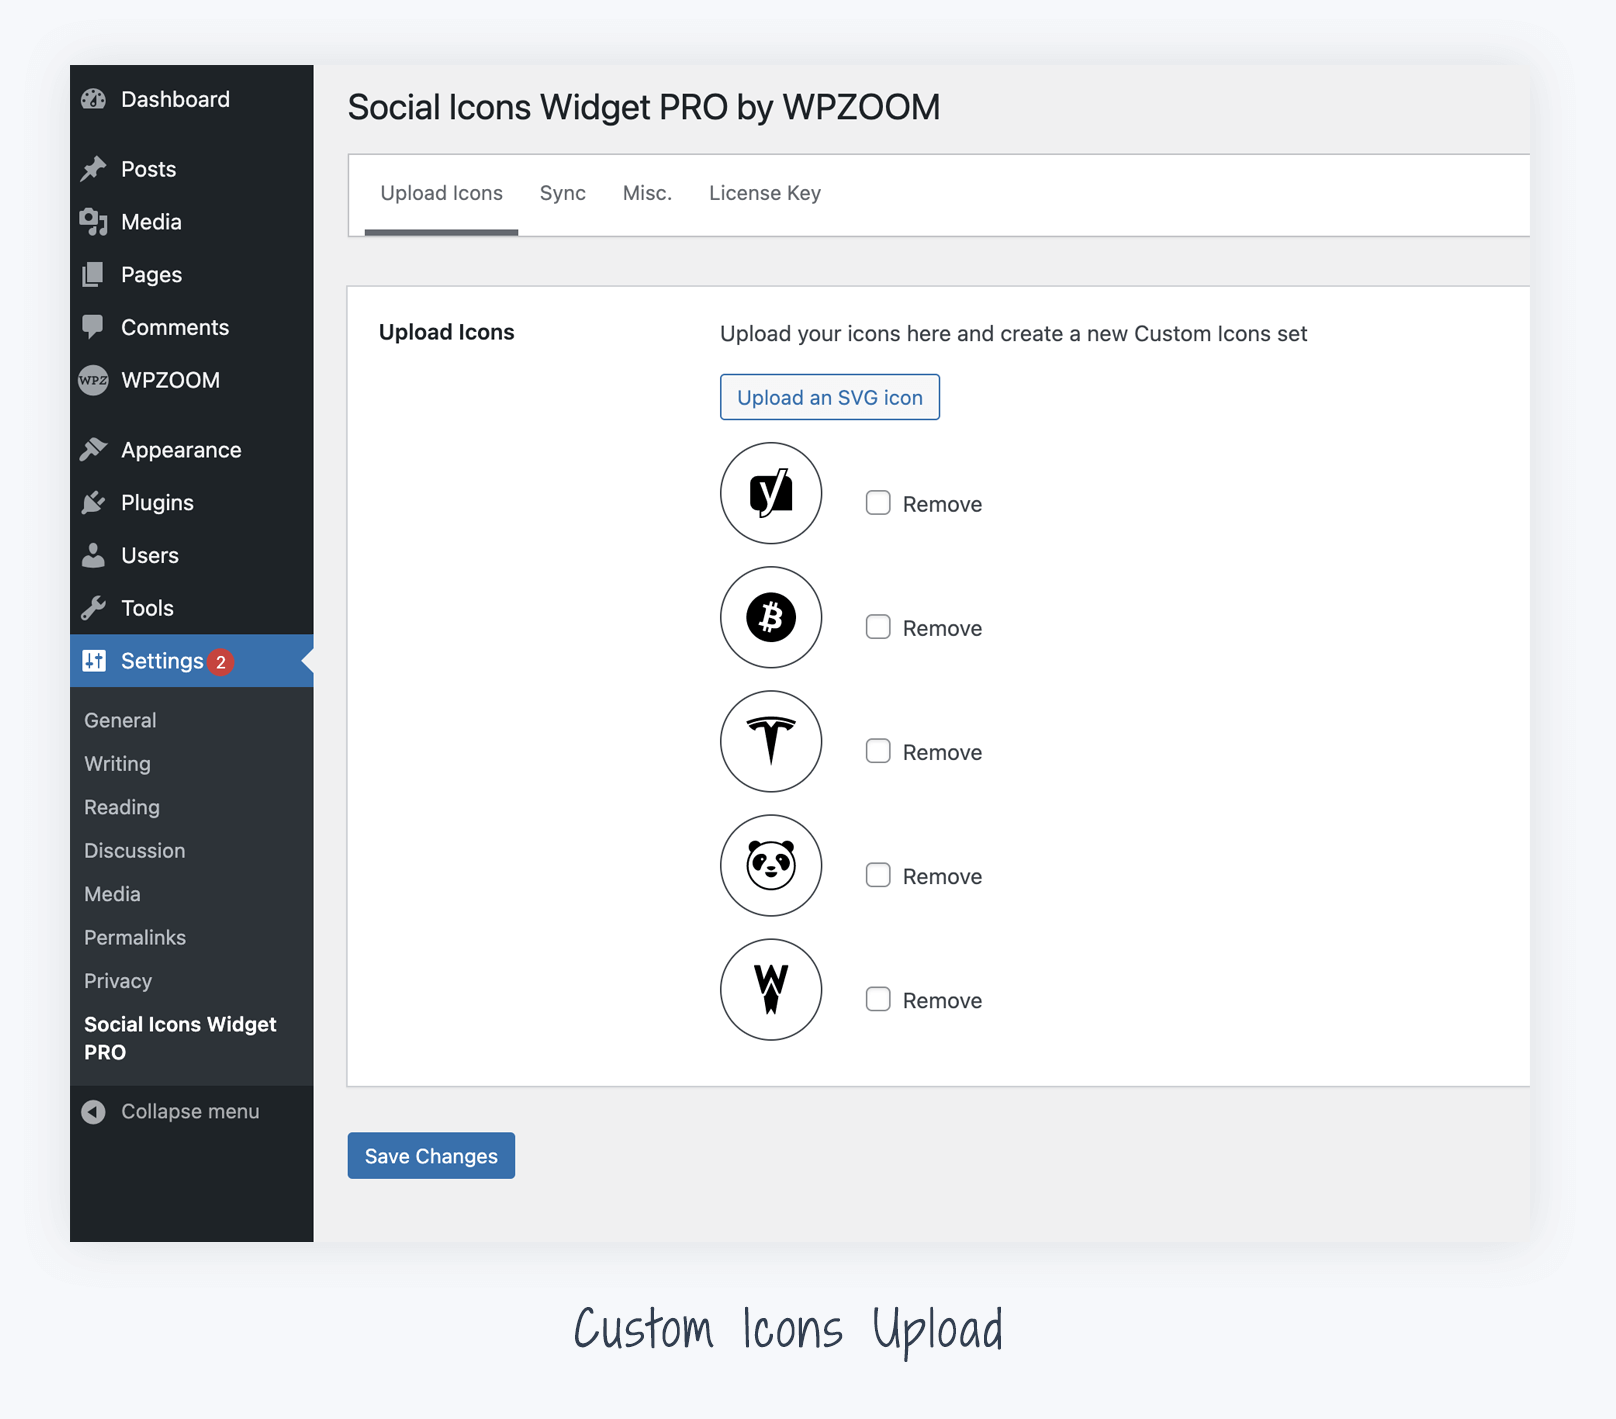Switch to the Sync tab
Screen dimensions: 1616x1419
click(563, 193)
